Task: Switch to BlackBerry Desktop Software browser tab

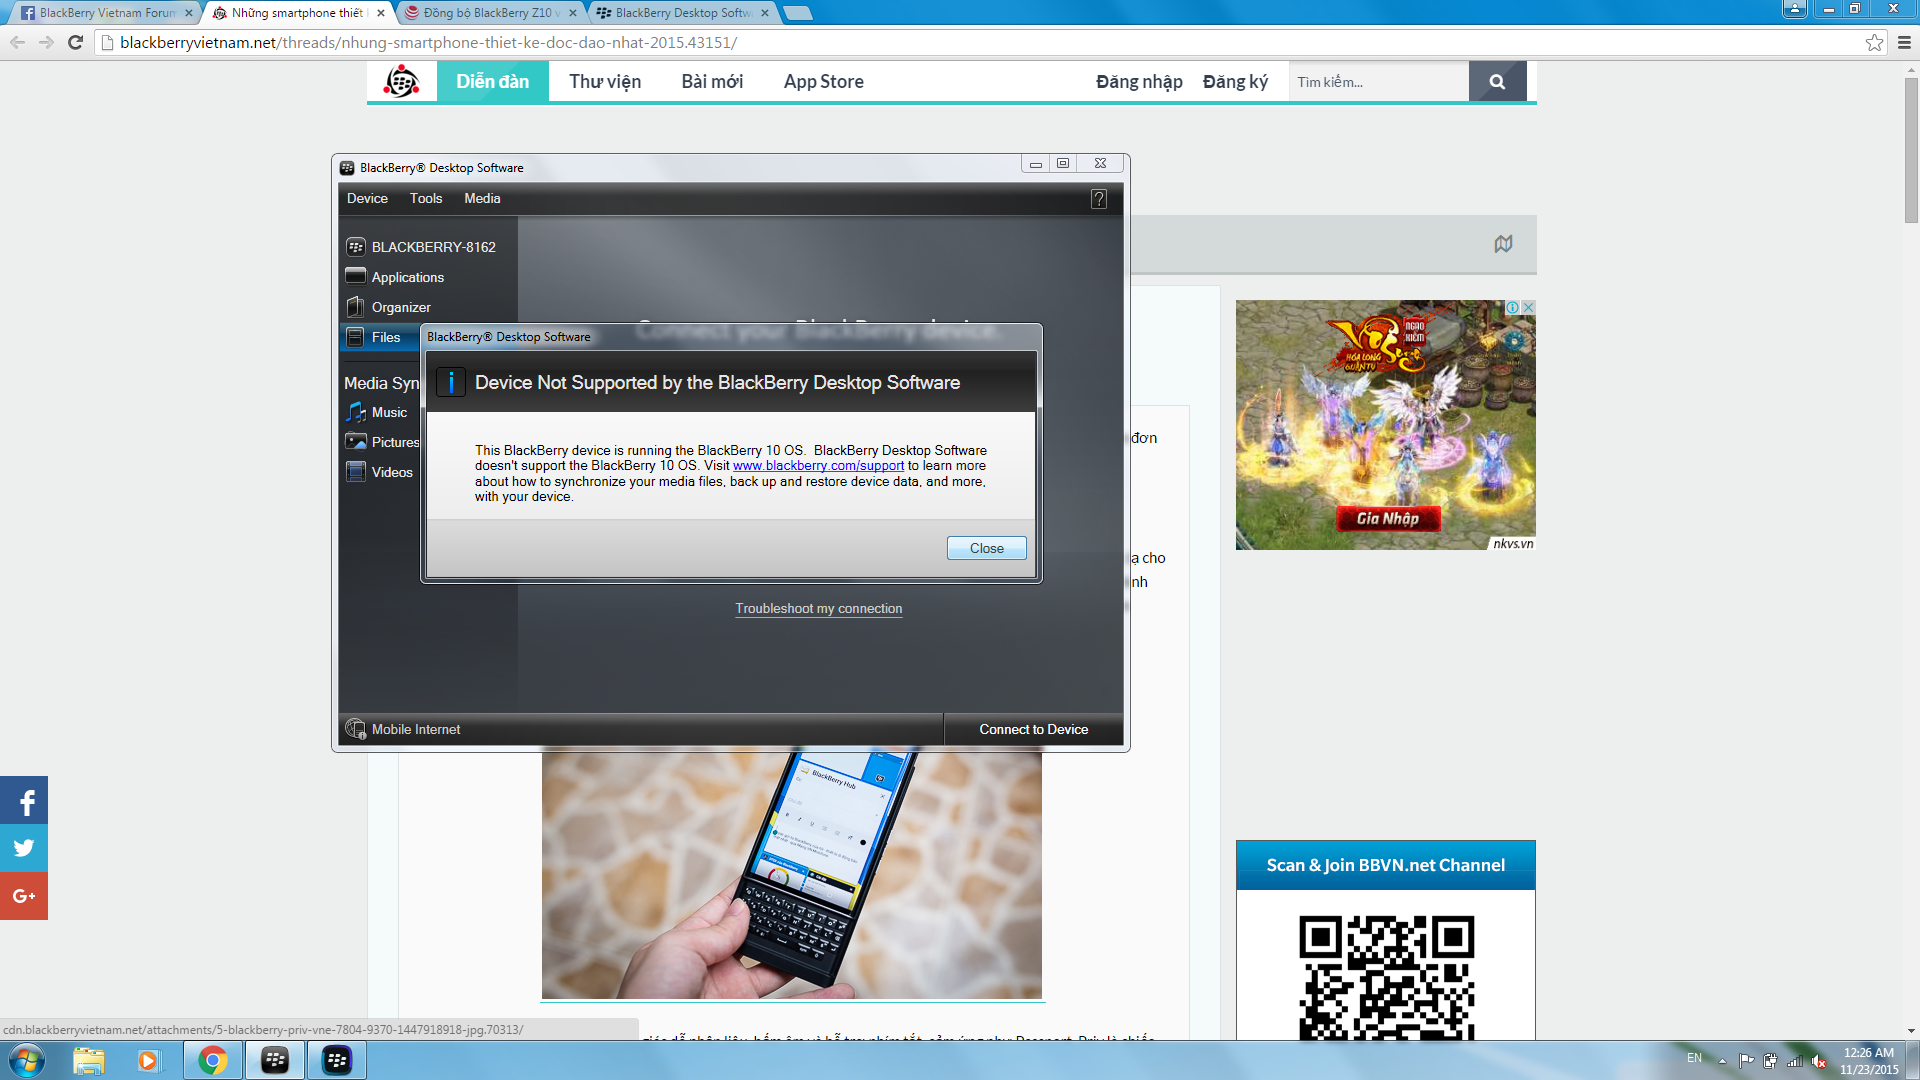Action: coord(683,13)
